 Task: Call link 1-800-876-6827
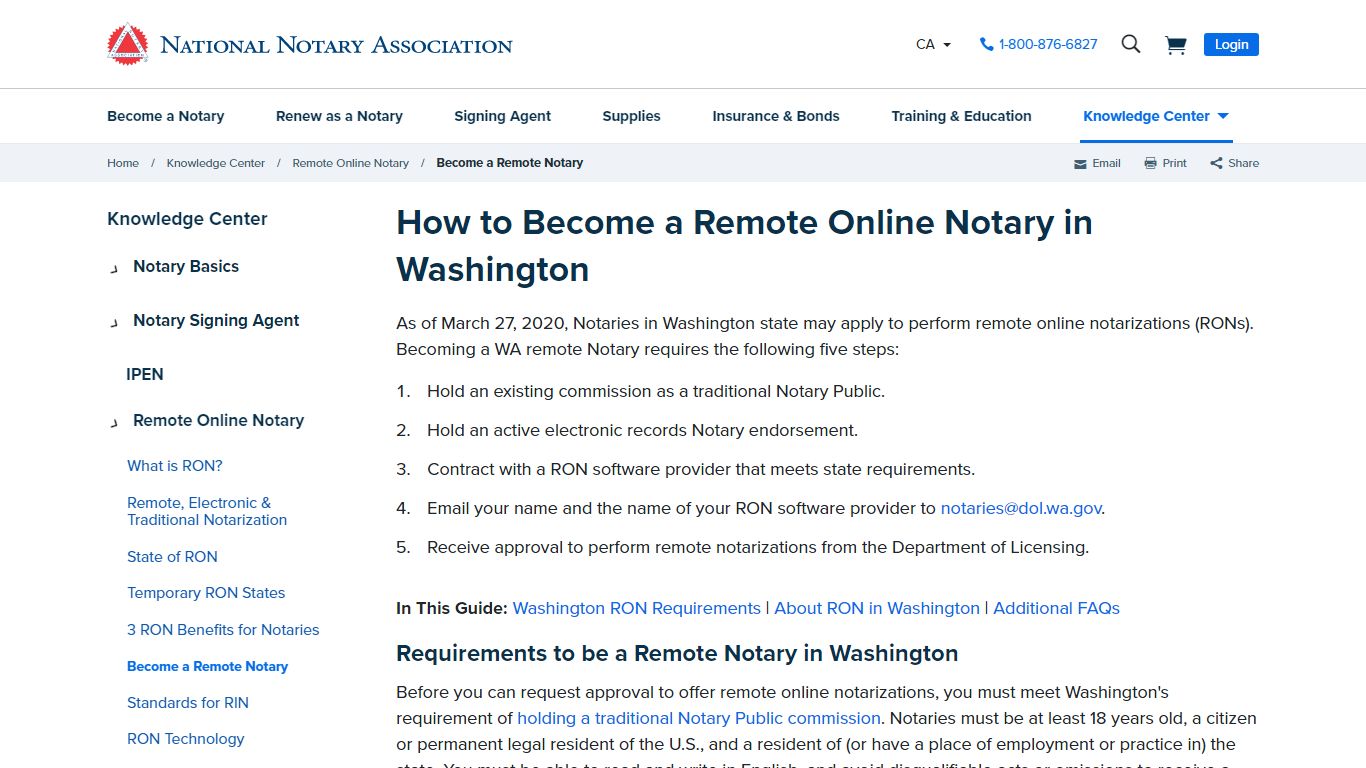[1048, 44]
